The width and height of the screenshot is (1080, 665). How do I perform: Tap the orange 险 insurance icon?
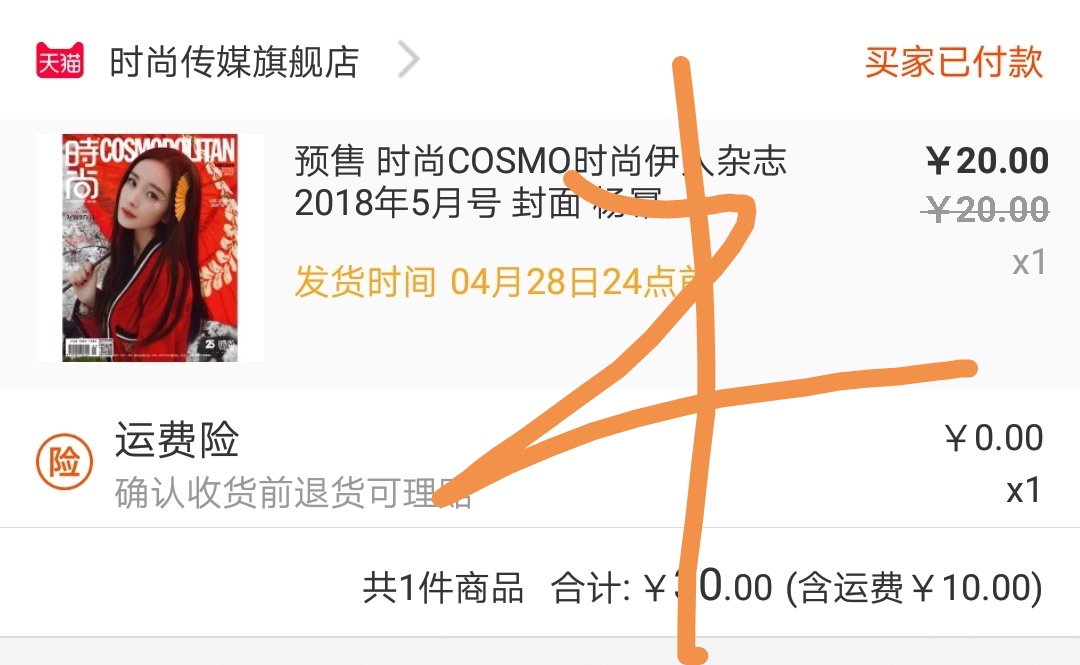point(64,461)
